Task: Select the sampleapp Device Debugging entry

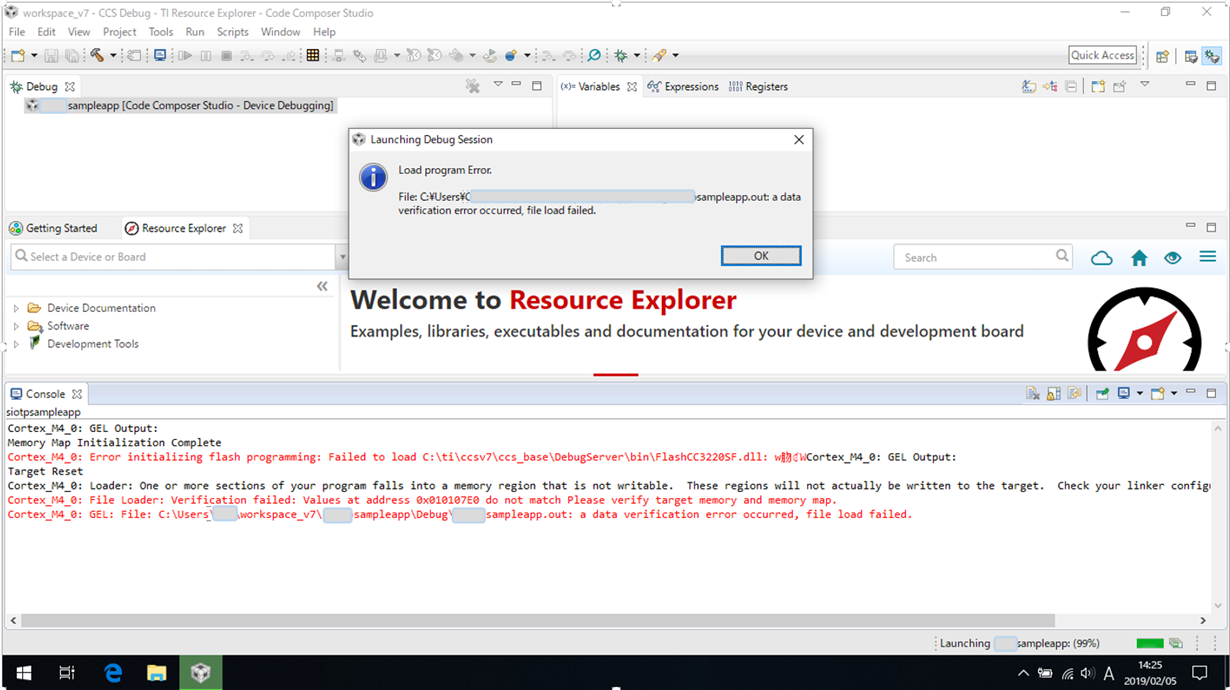Action: tap(181, 105)
